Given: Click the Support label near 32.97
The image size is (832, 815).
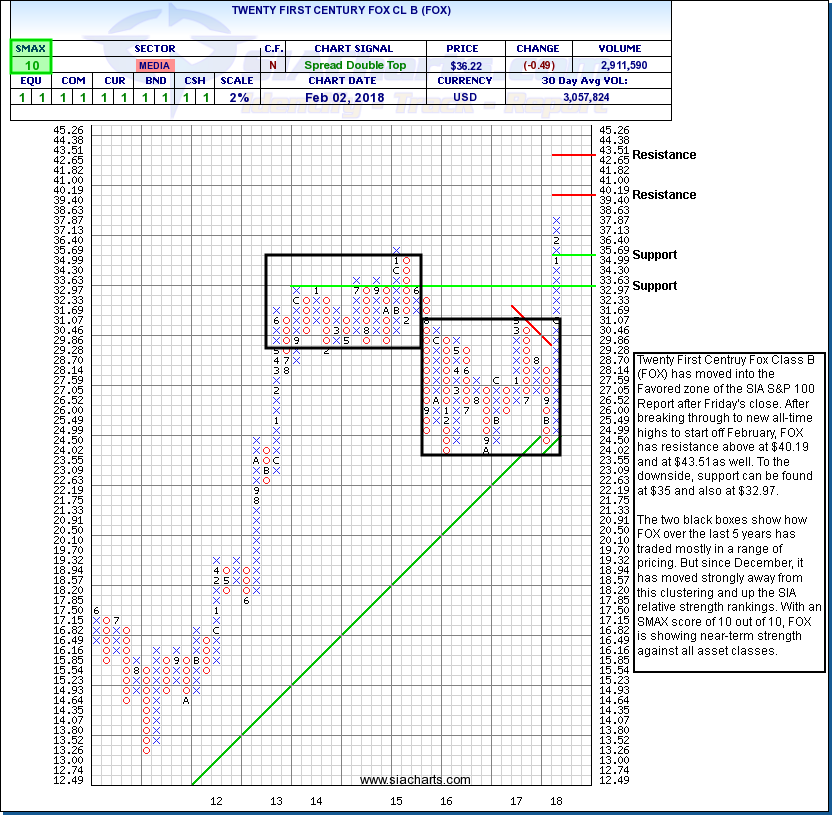Looking at the screenshot, I should (655, 286).
